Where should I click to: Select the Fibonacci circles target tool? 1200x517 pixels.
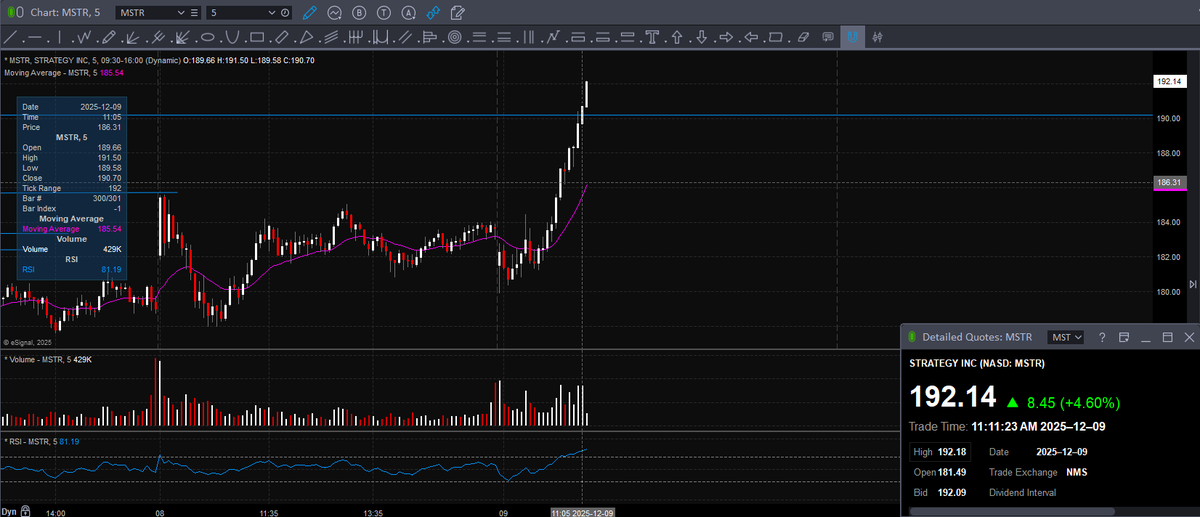coord(454,37)
